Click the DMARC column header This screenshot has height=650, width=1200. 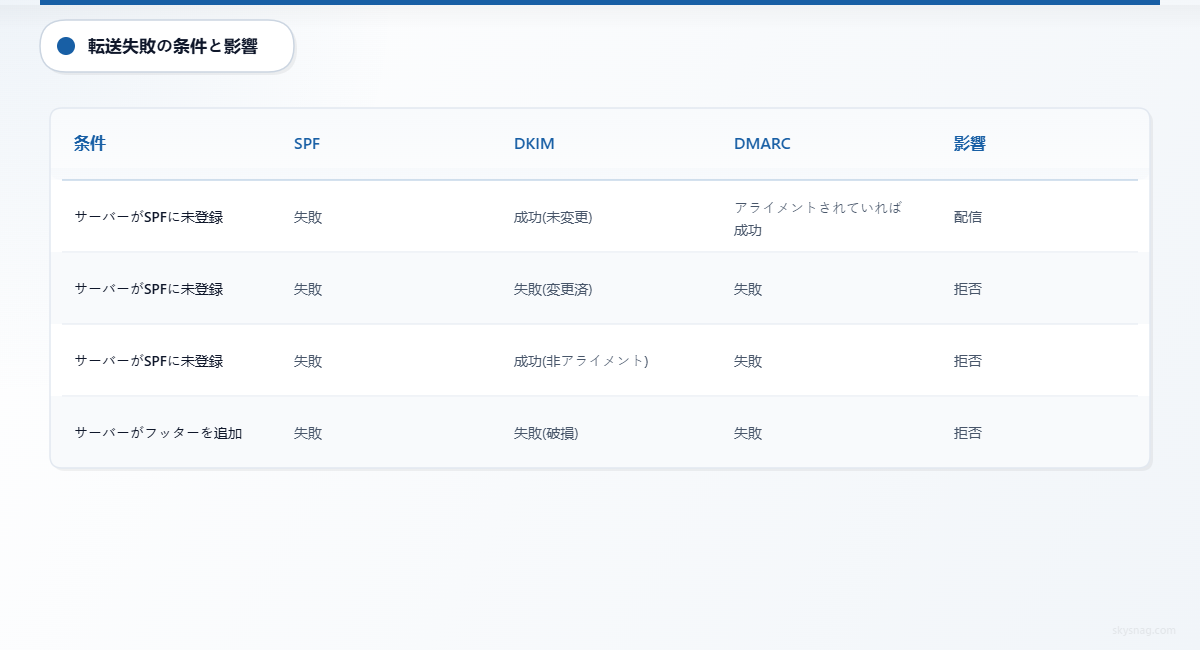point(762,144)
